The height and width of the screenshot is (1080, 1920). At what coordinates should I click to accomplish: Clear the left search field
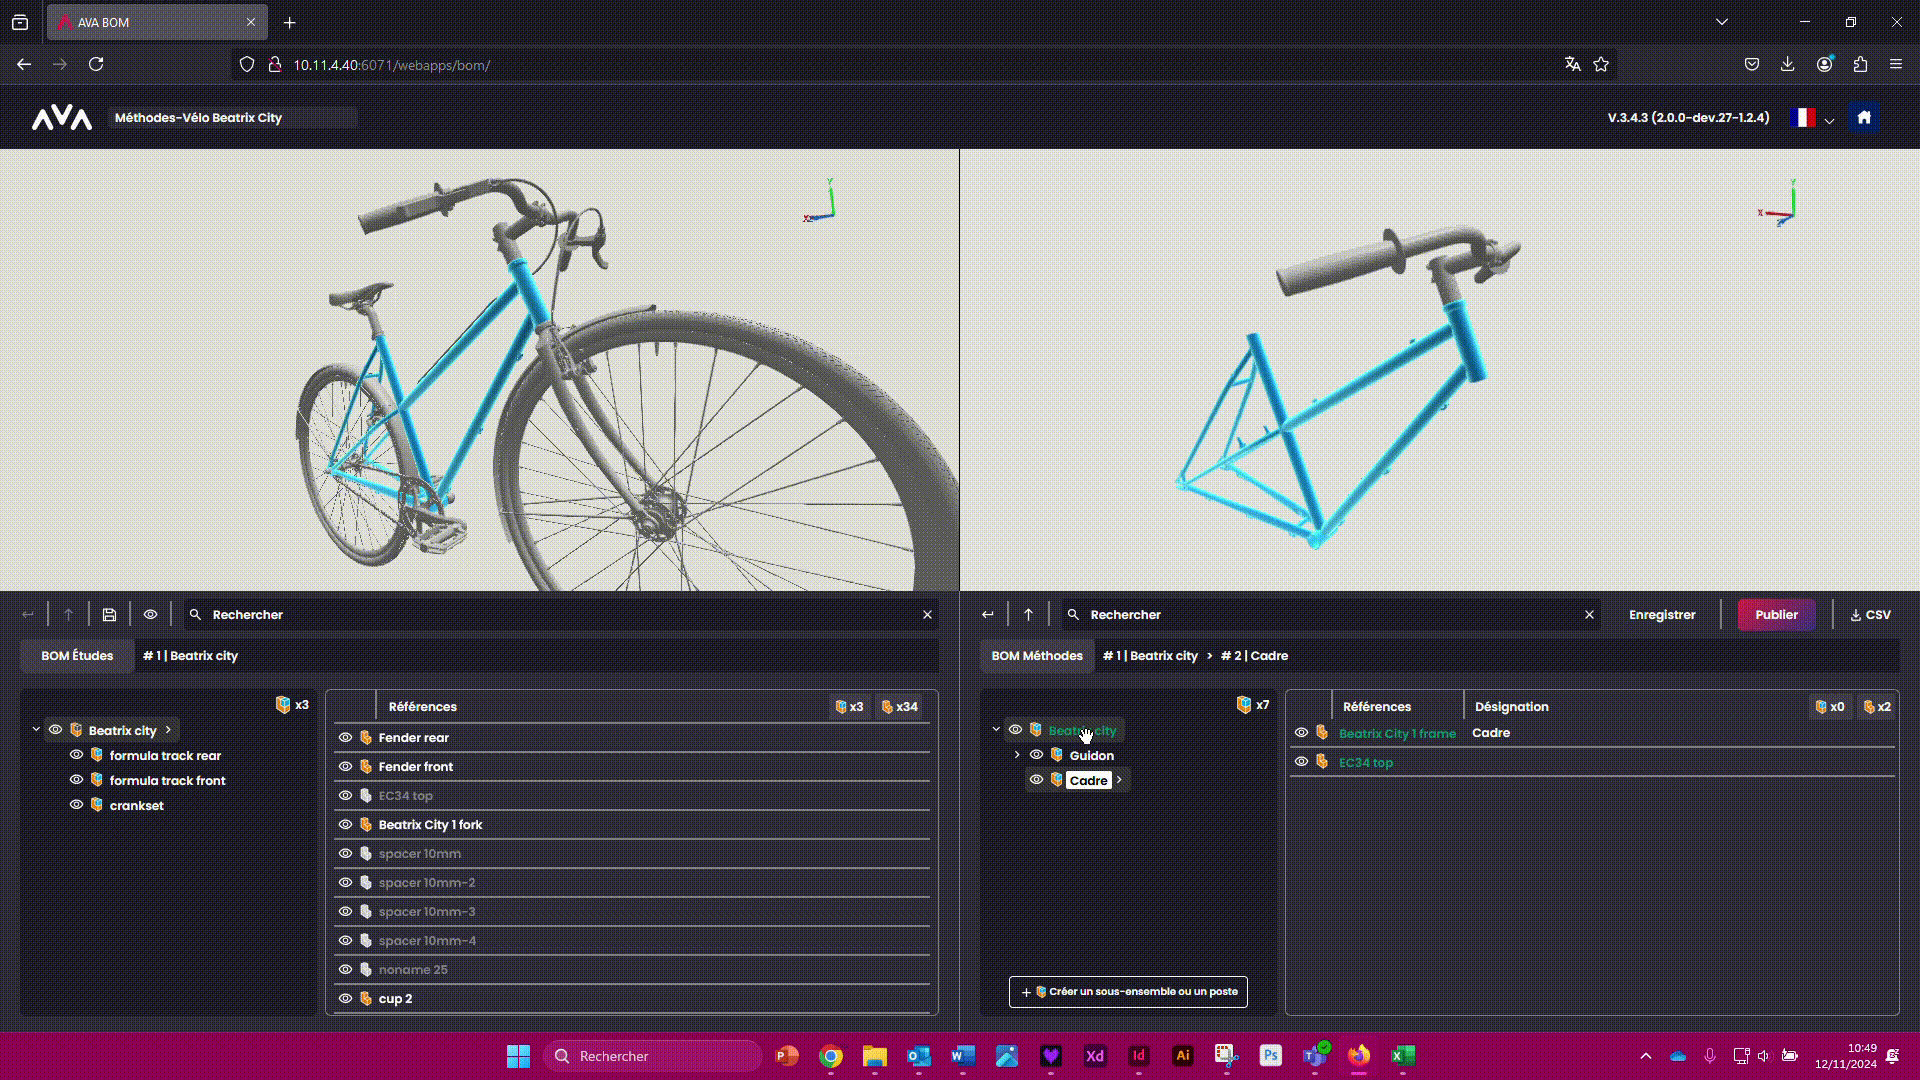(x=927, y=615)
